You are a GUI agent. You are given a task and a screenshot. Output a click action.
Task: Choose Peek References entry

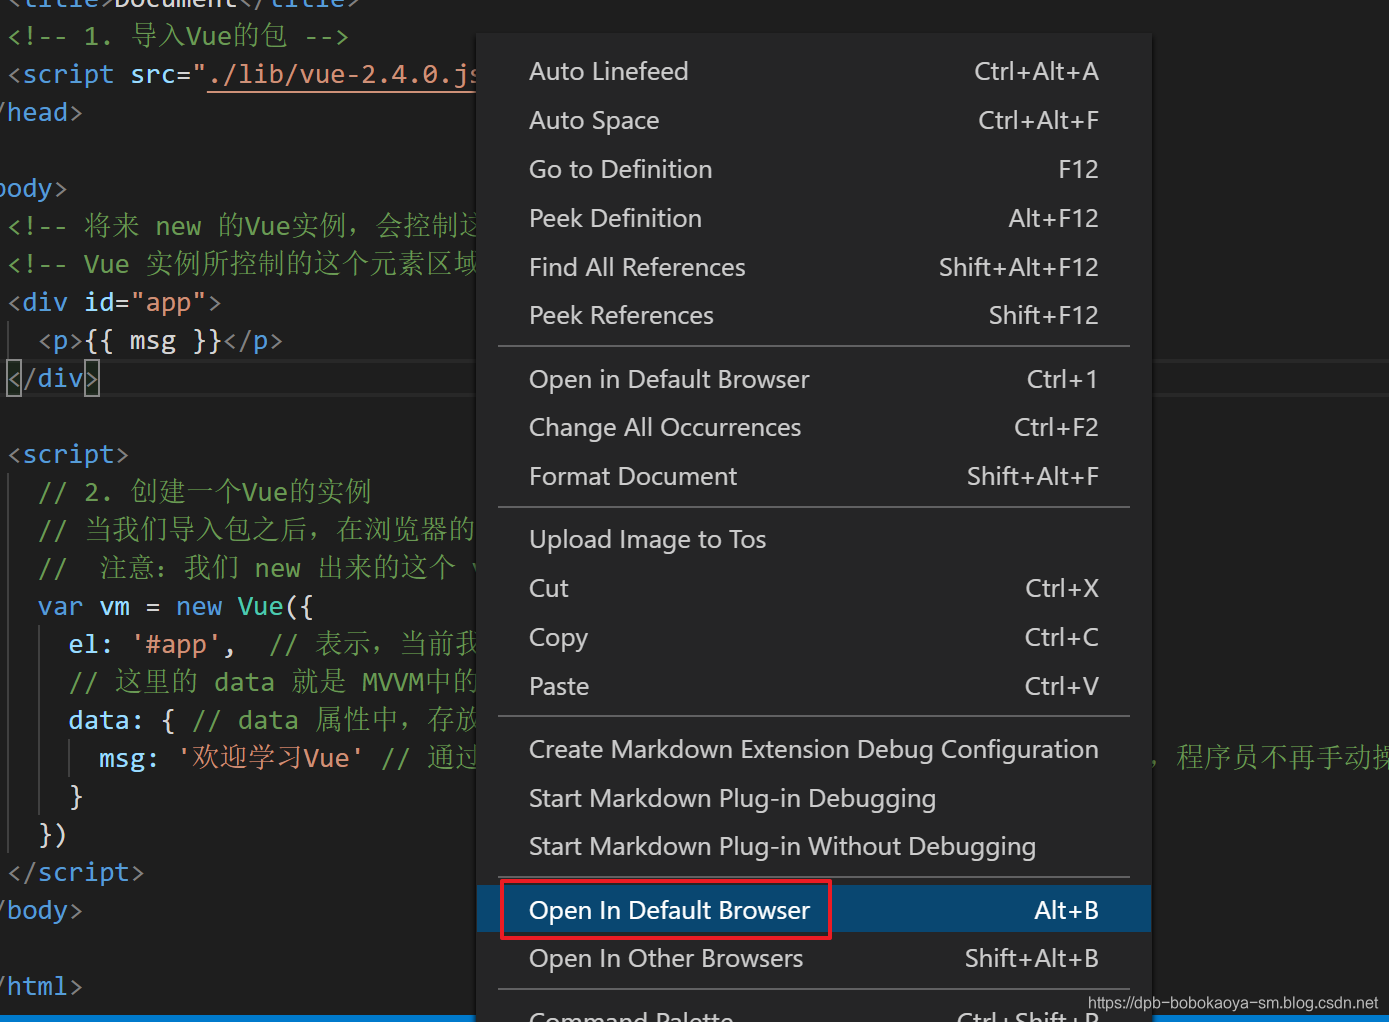tap(813, 316)
